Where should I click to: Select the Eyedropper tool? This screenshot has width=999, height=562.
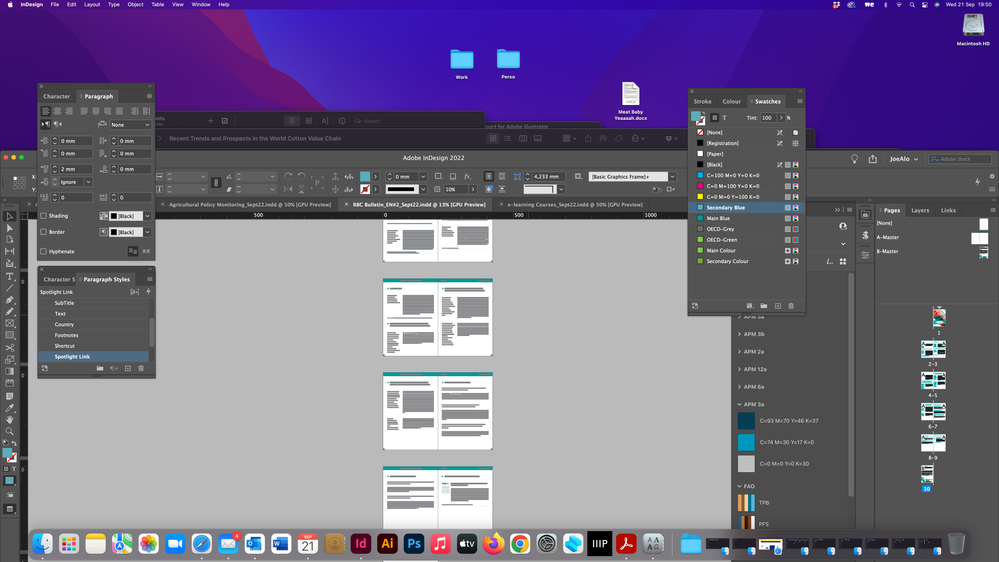click(x=10, y=408)
